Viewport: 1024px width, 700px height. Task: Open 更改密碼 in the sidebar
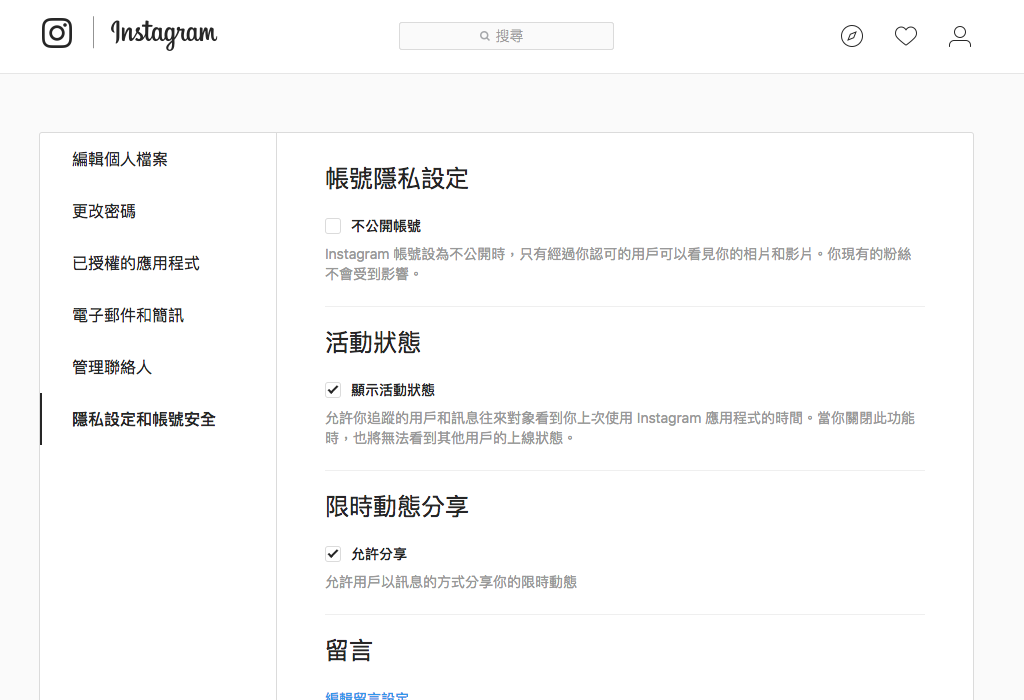point(104,212)
